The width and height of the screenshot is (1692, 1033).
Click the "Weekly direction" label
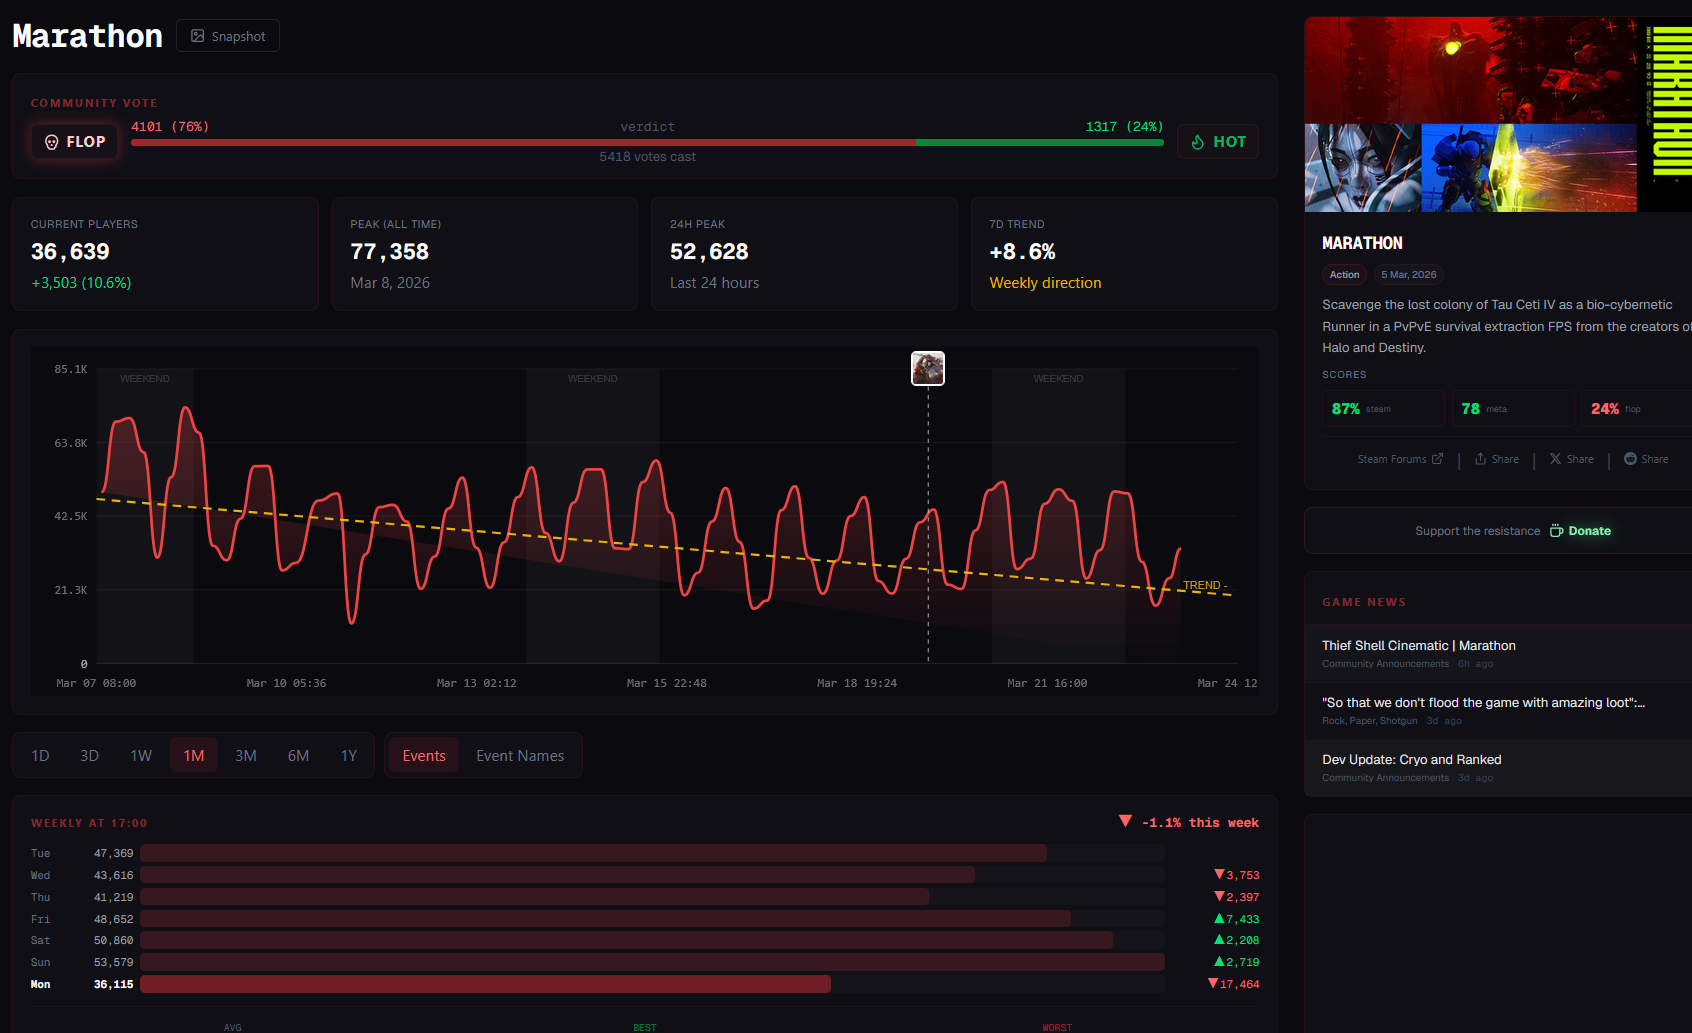[1045, 283]
